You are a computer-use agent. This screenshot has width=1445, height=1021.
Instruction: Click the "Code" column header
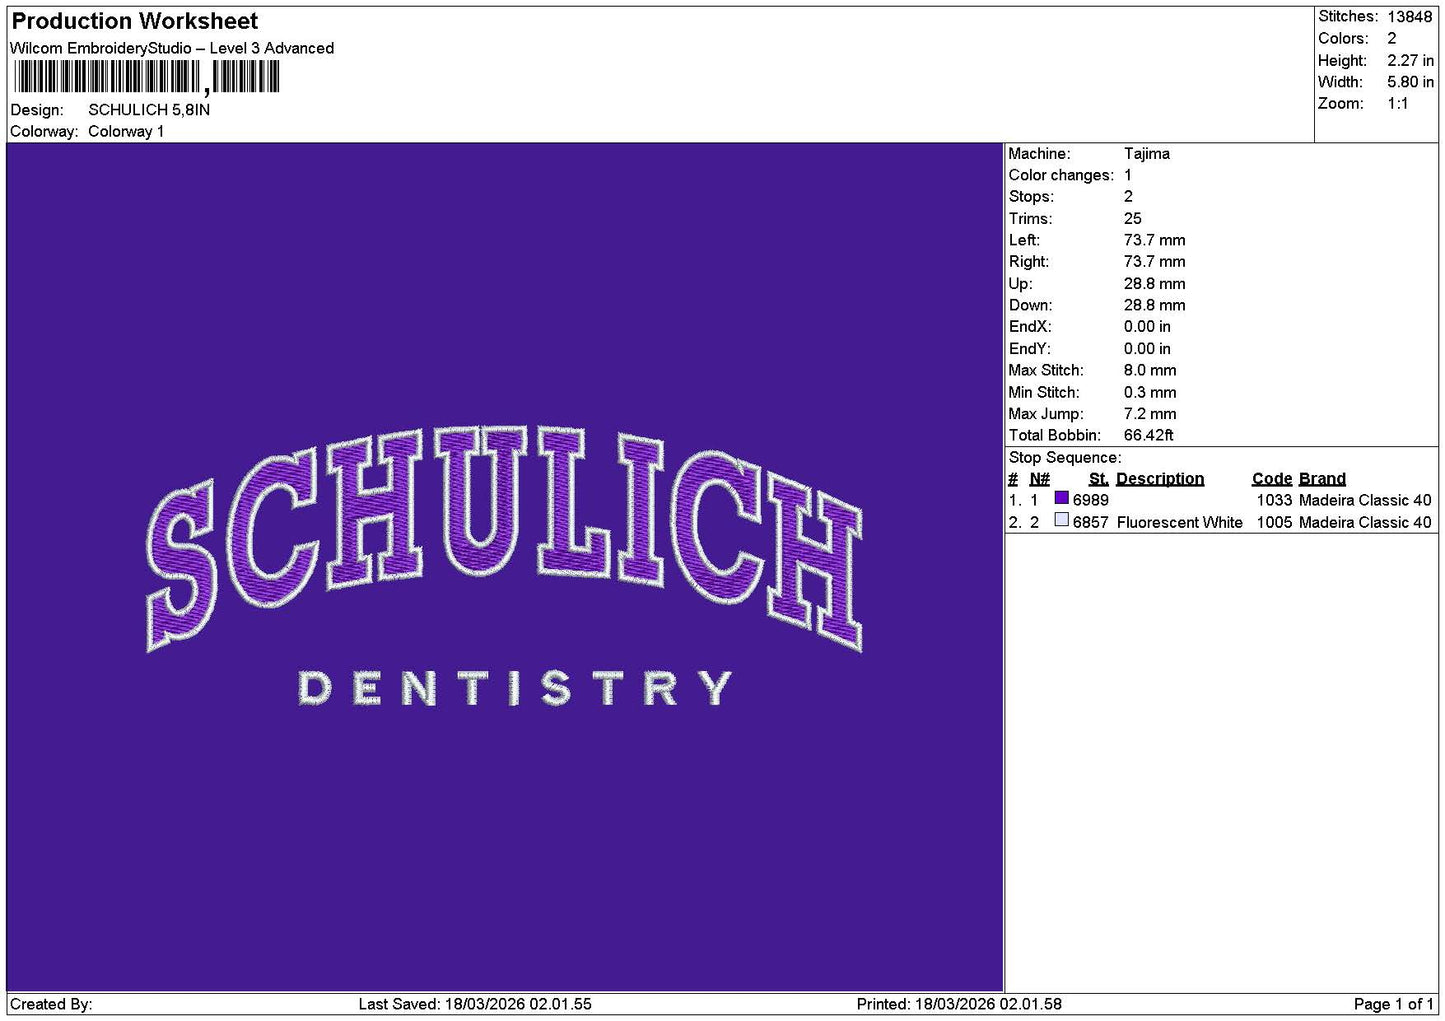1272,479
